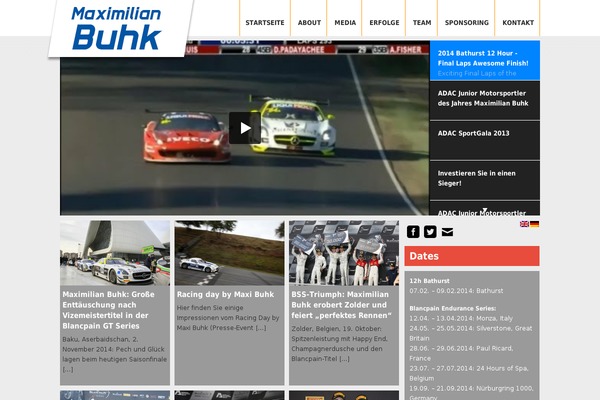Select Investieren Sie in einen Sieger item
This screenshot has height=400, width=600.
point(485,181)
